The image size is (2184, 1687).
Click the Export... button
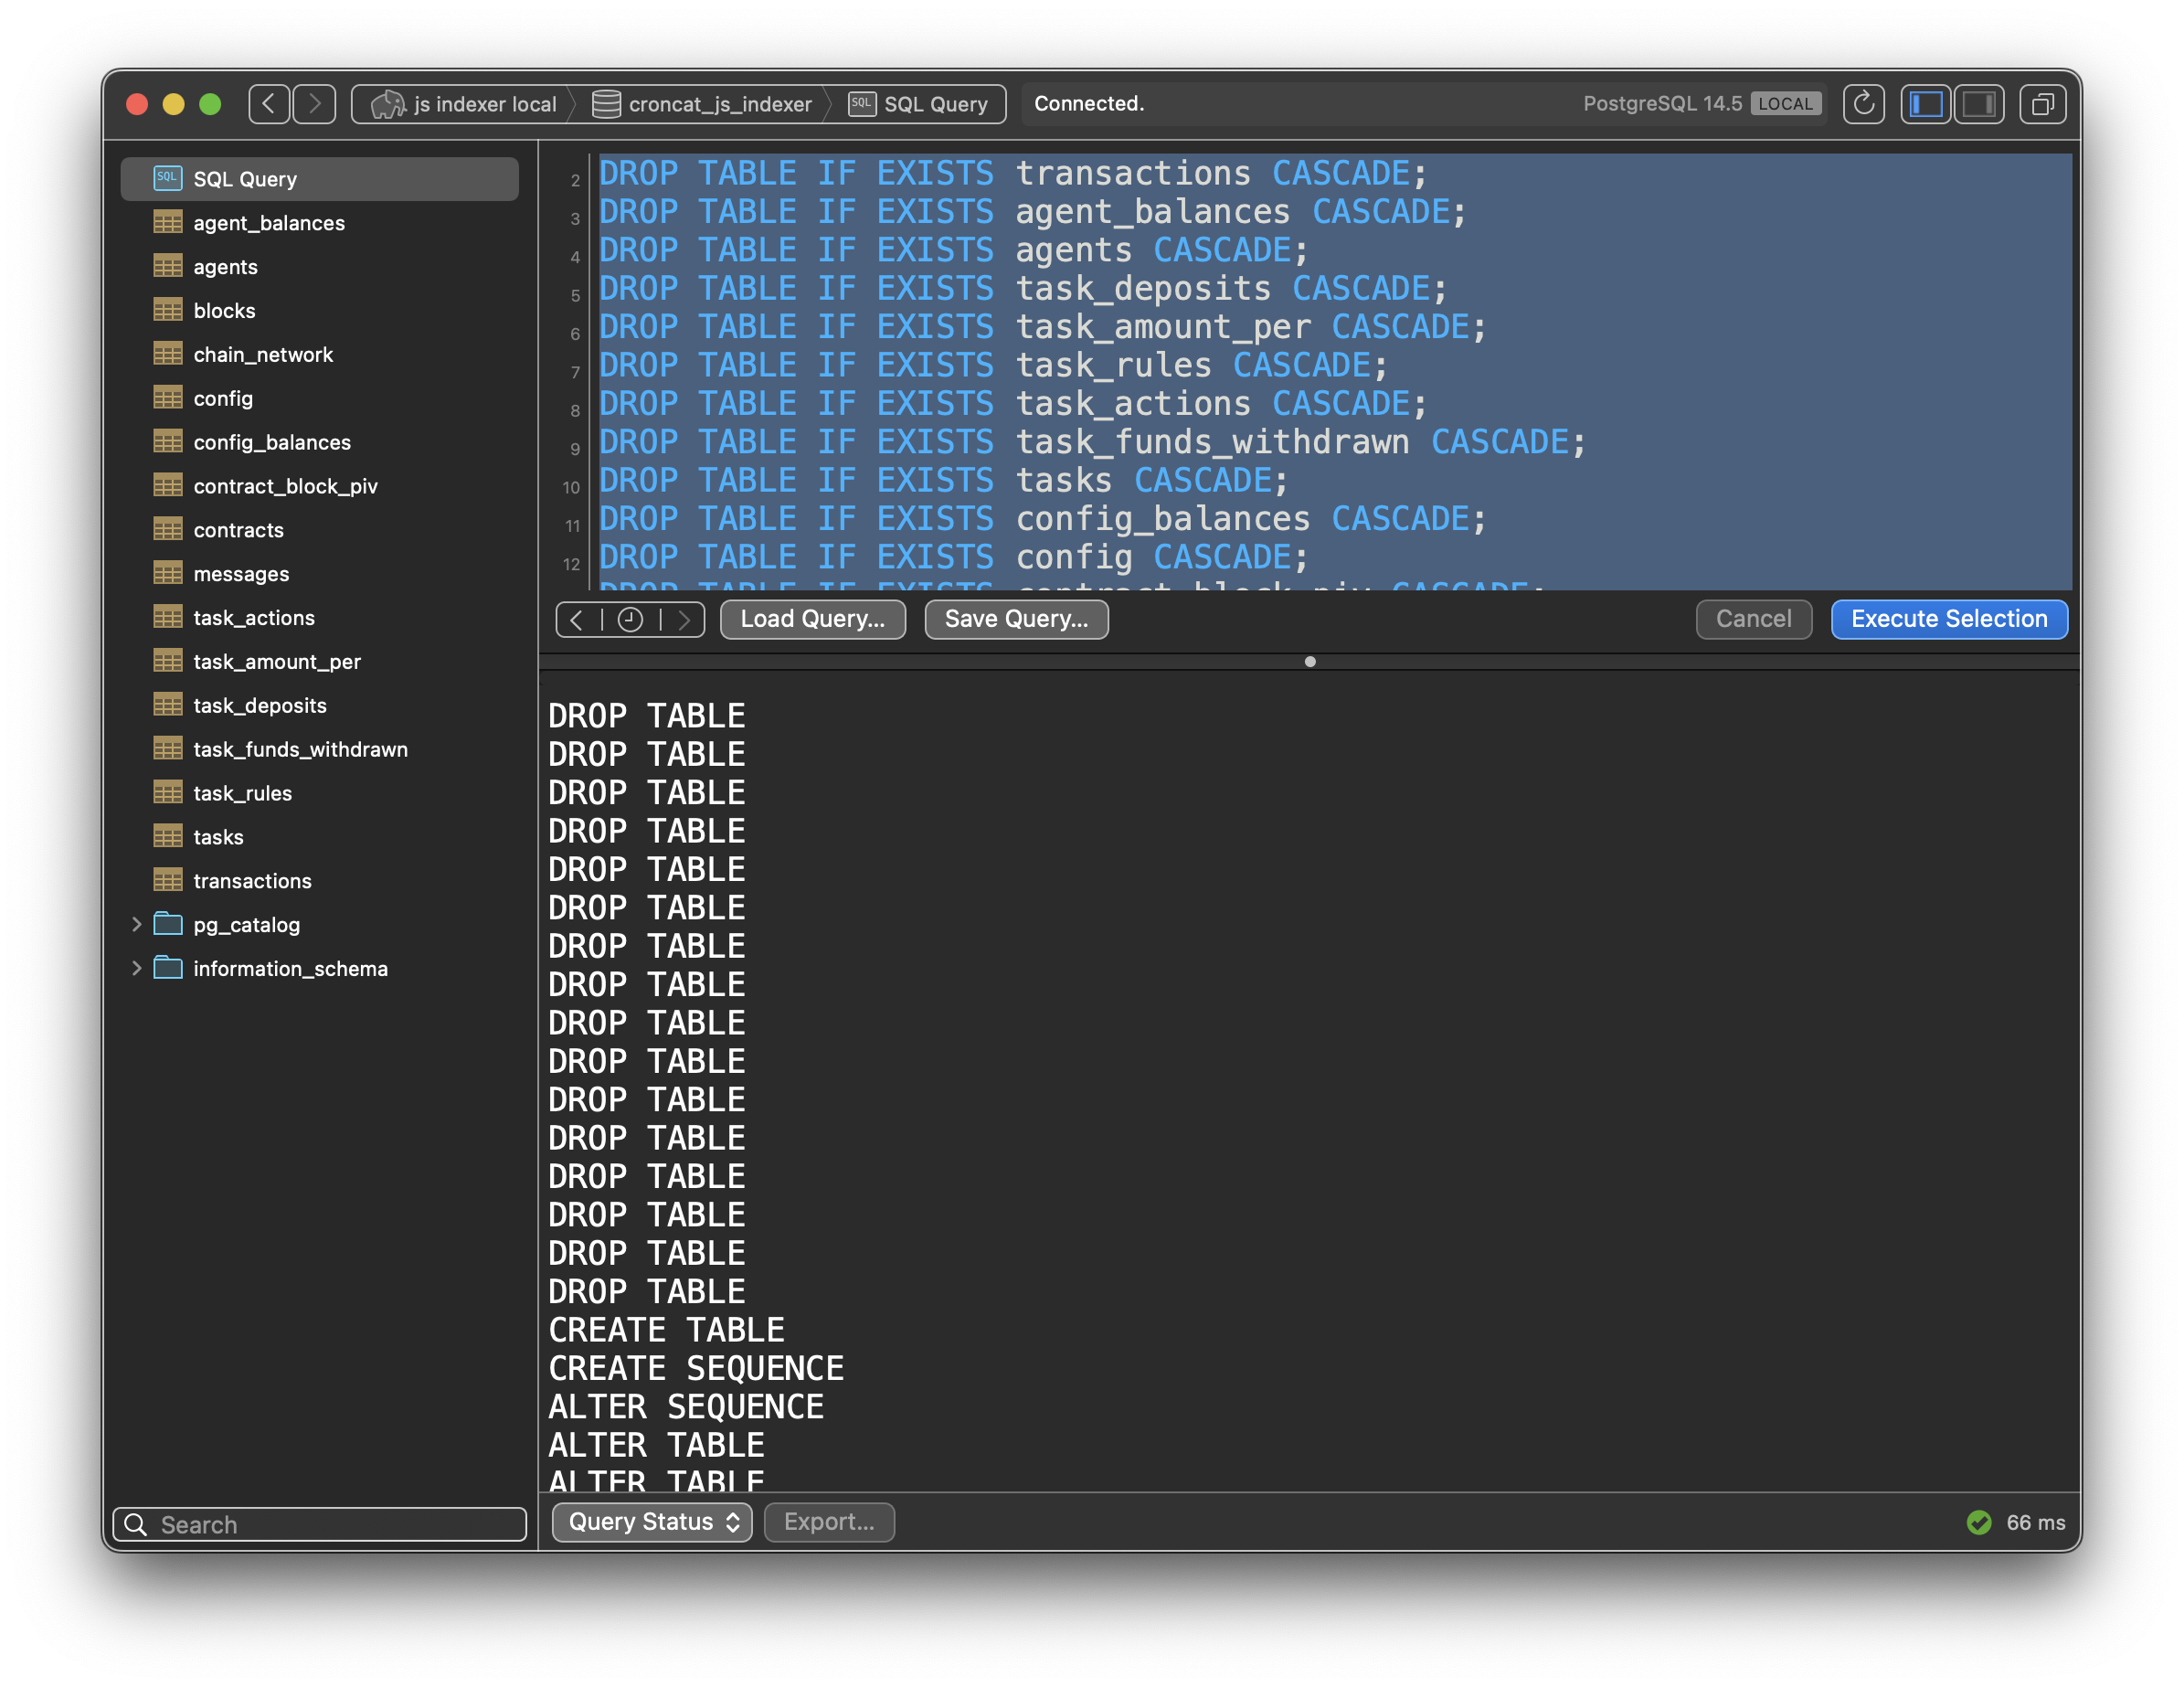pyautogui.click(x=829, y=1521)
